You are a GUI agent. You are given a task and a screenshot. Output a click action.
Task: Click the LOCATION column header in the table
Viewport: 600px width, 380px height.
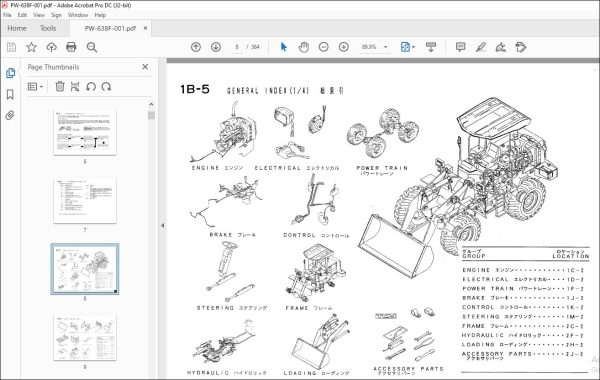point(571,256)
